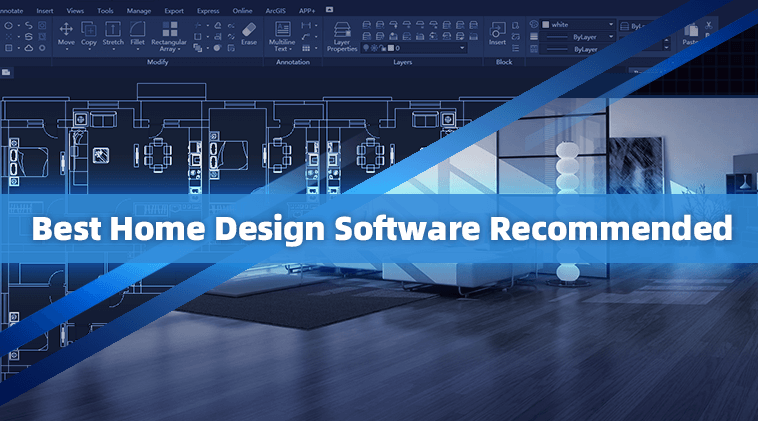Toggle layer 0 lock icon

point(384,48)
